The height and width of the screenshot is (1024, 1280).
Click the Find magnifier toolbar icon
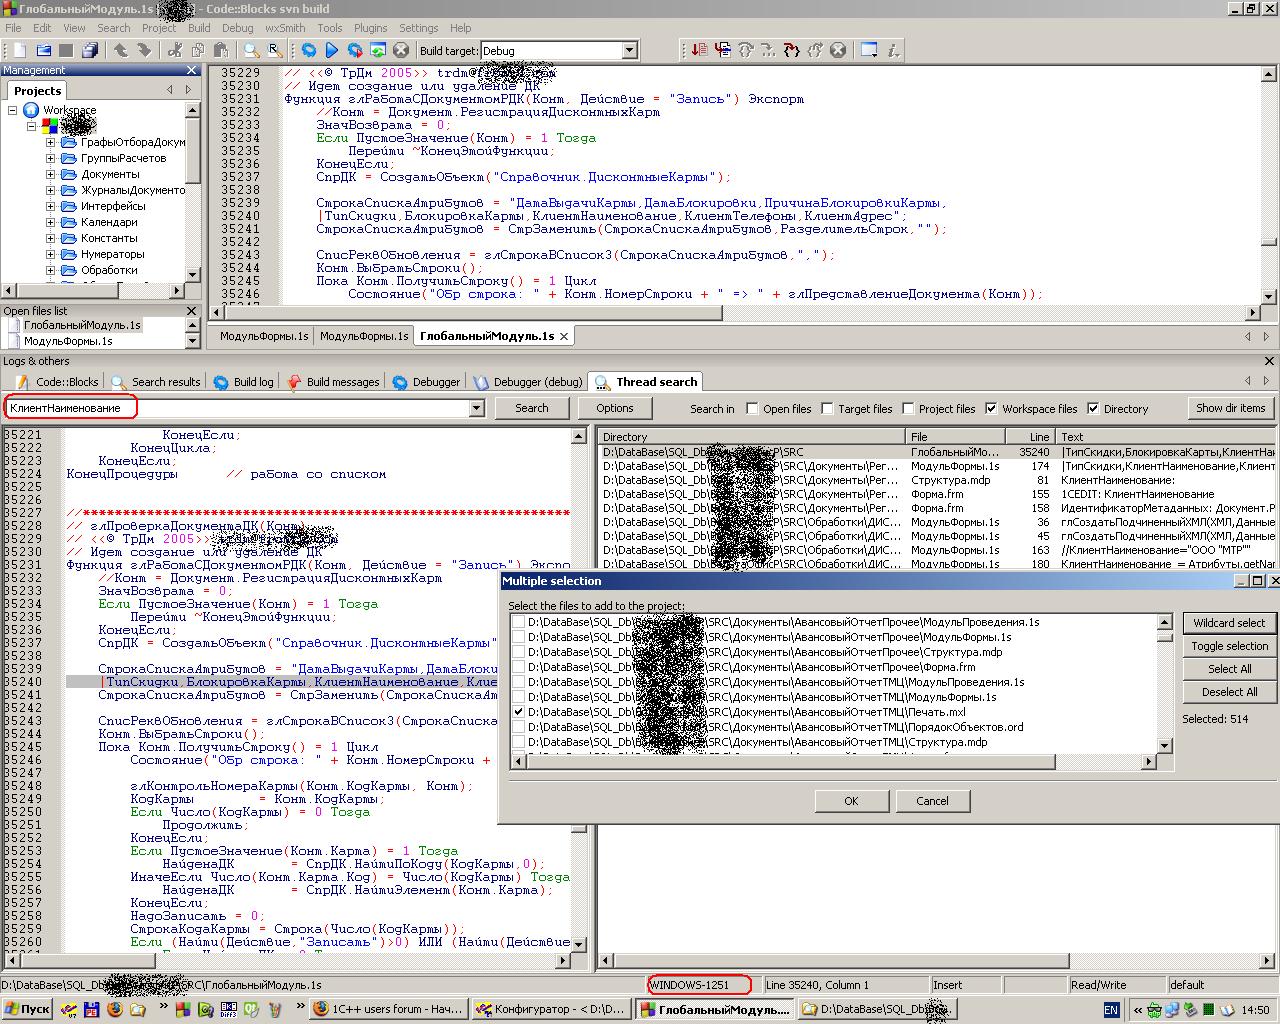[251, 50]
